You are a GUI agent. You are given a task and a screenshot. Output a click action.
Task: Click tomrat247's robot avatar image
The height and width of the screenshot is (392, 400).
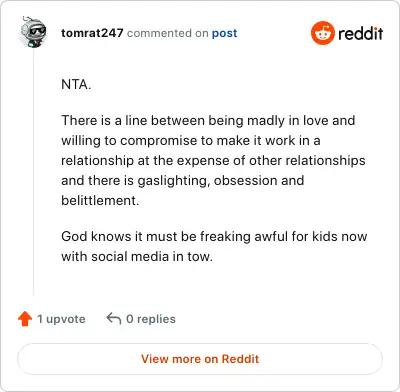click(34, 32)
